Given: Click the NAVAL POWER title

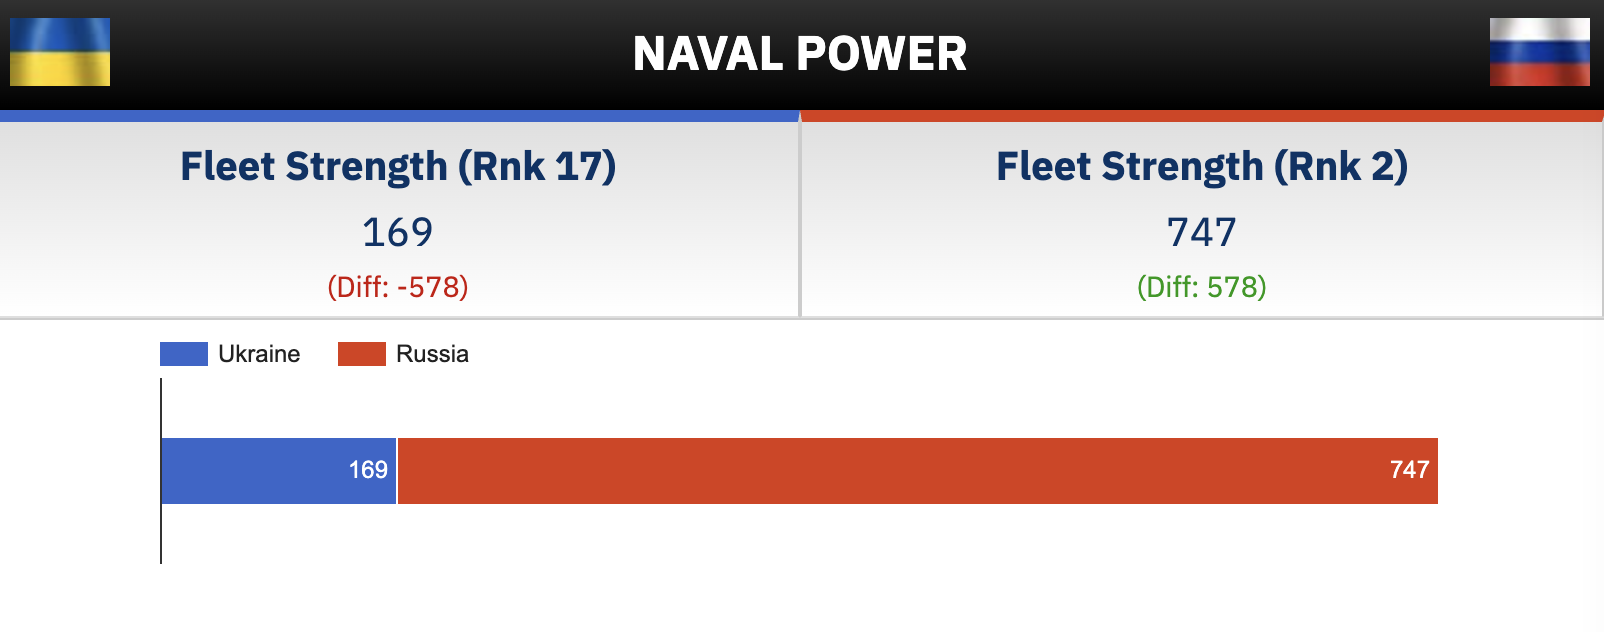Looking at the screenshot, I should pyautogui.click(x=800, y=54).
